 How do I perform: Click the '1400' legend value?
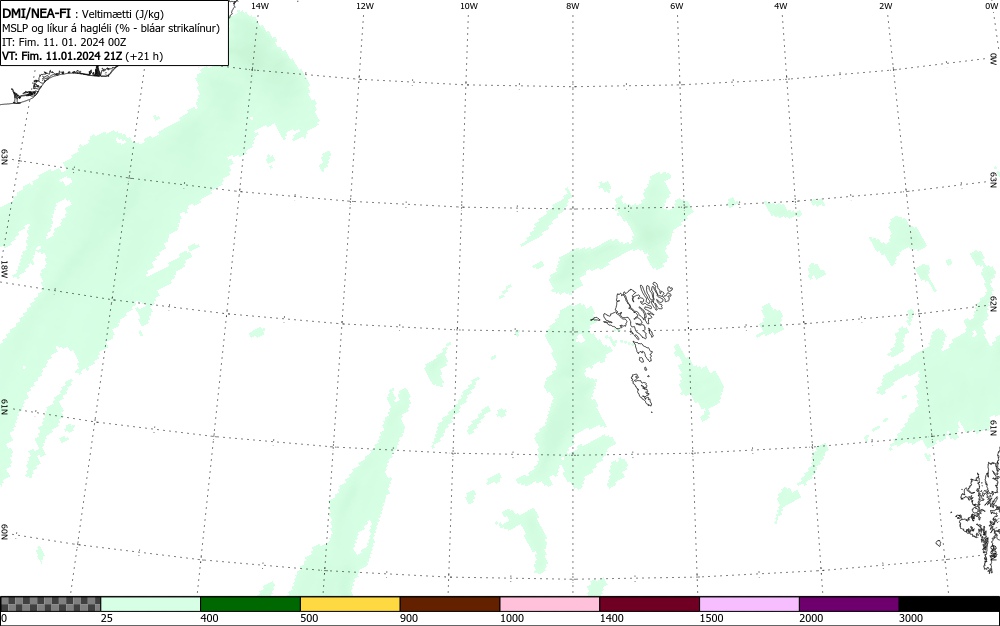point(612,618)
